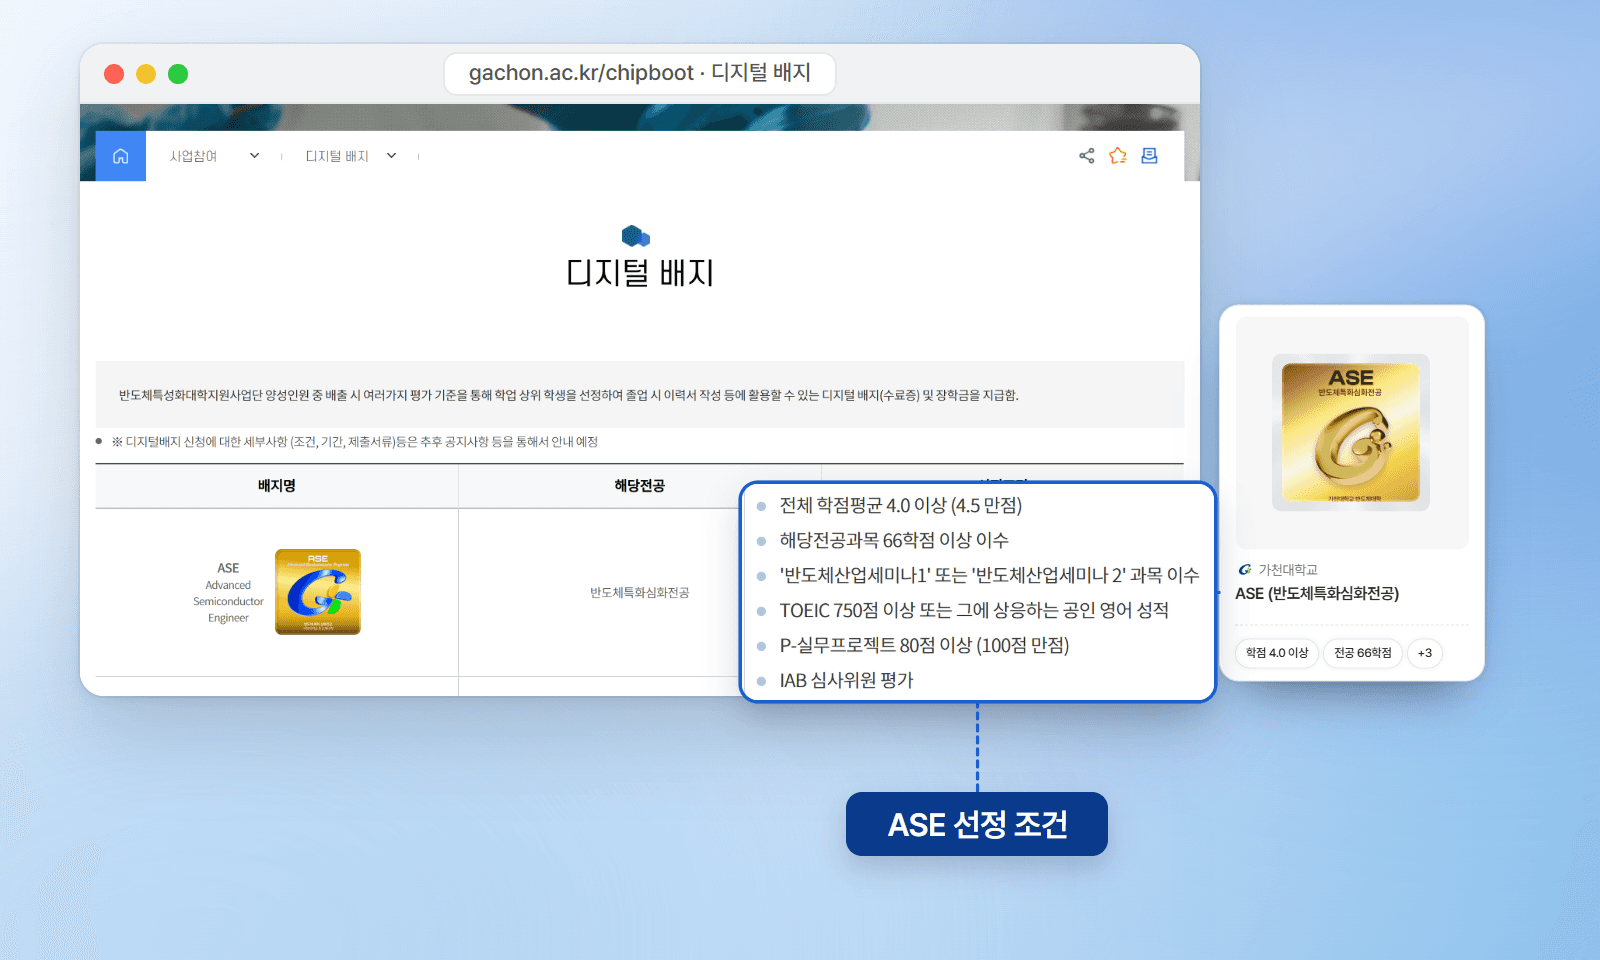Click the yellow minimize window button
1600x960 pixels.
146,74
